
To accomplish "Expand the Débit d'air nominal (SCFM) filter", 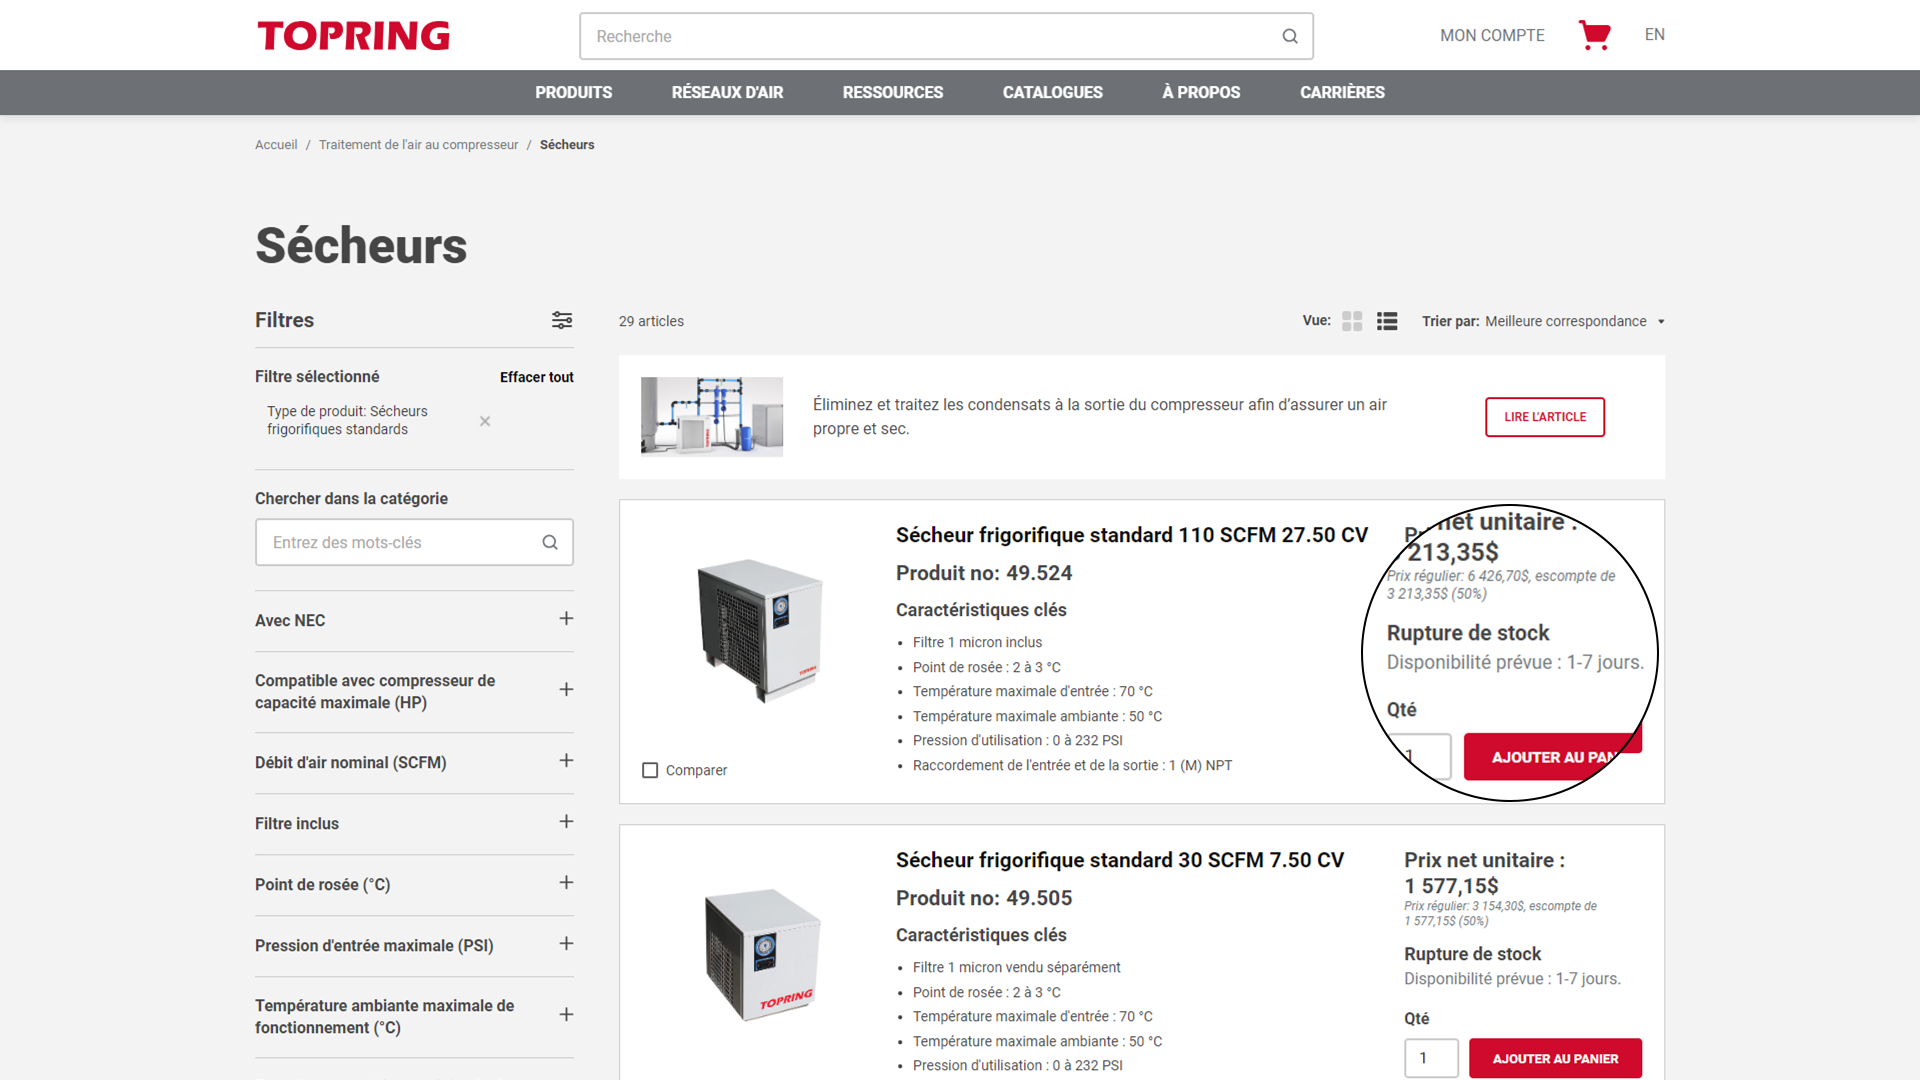I will click(x=566, y=761).
